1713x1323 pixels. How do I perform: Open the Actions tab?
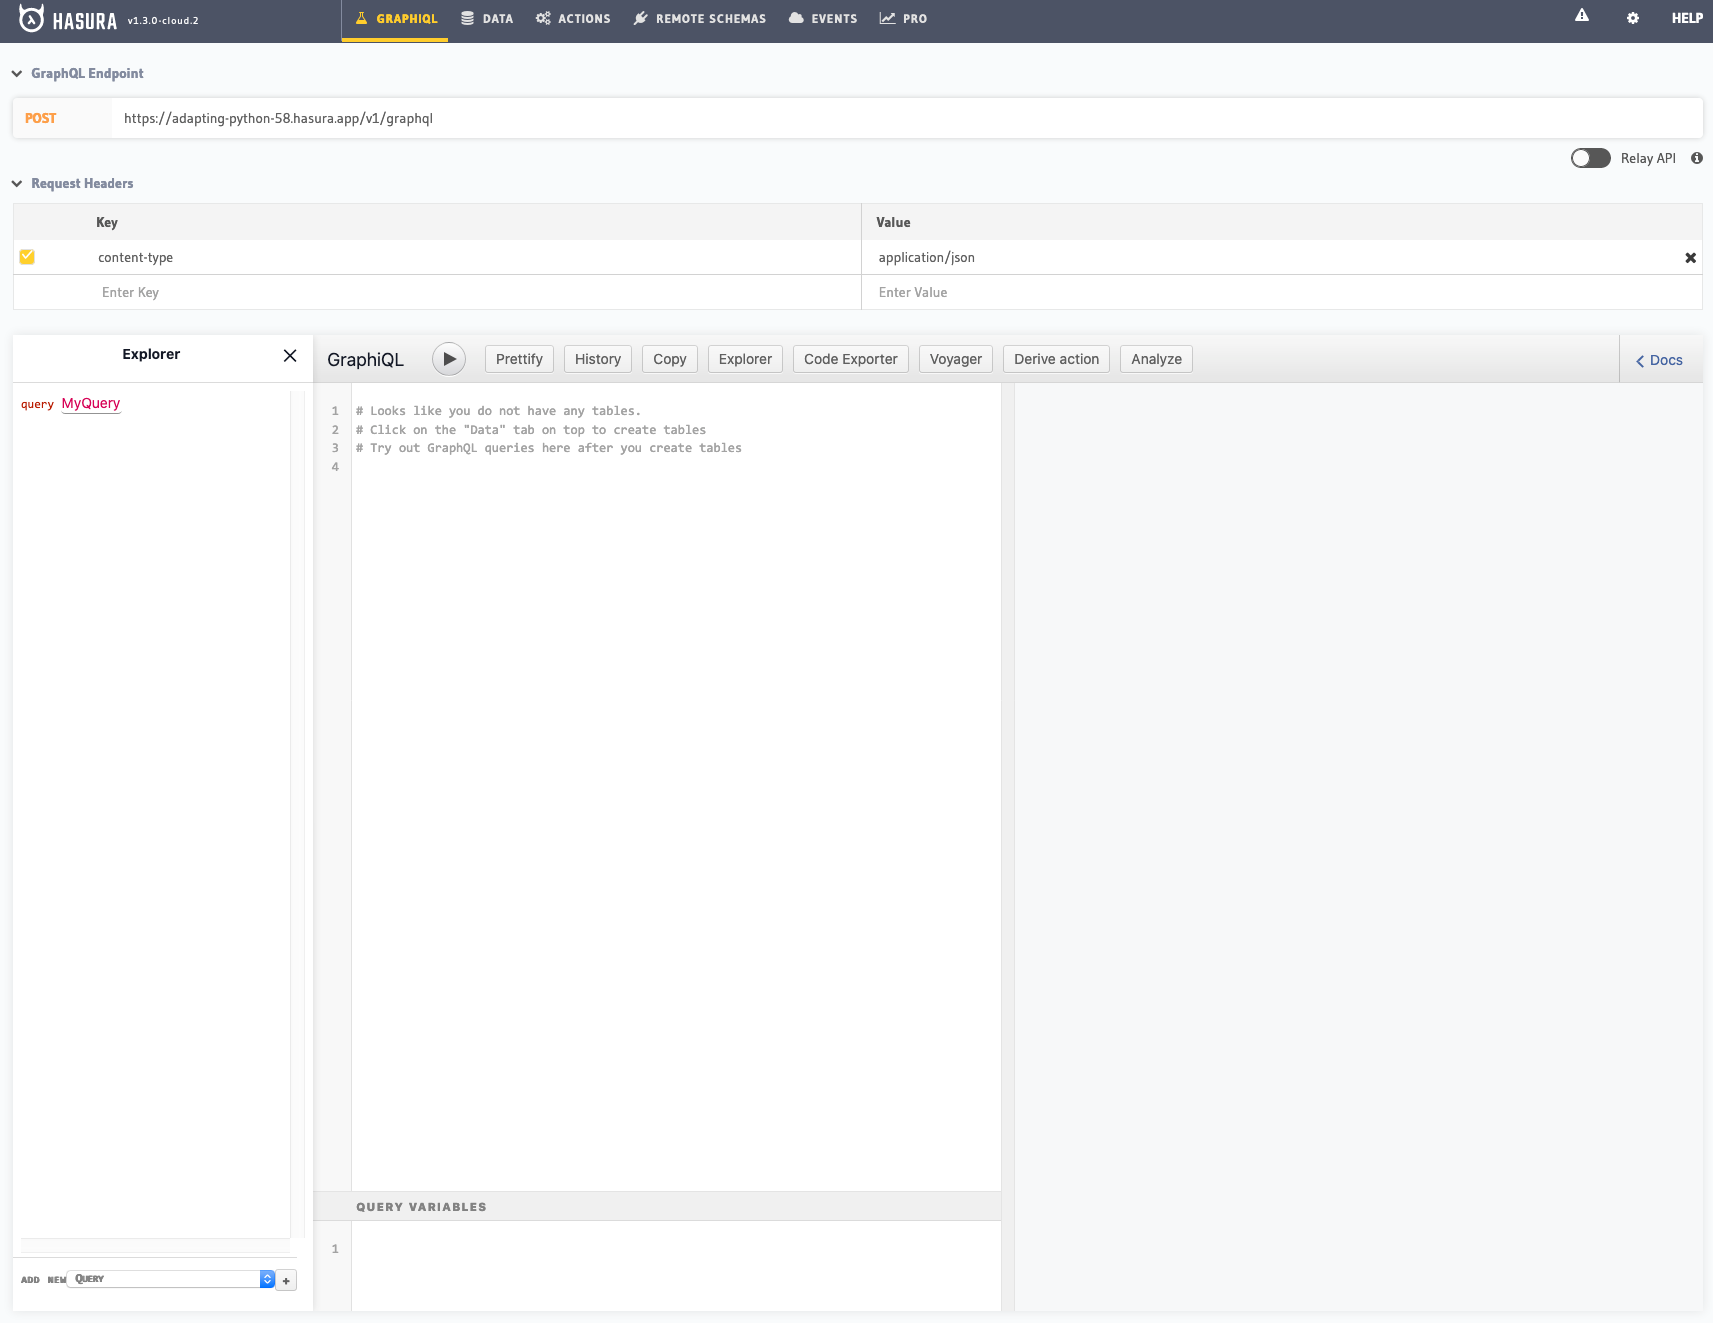573,19
